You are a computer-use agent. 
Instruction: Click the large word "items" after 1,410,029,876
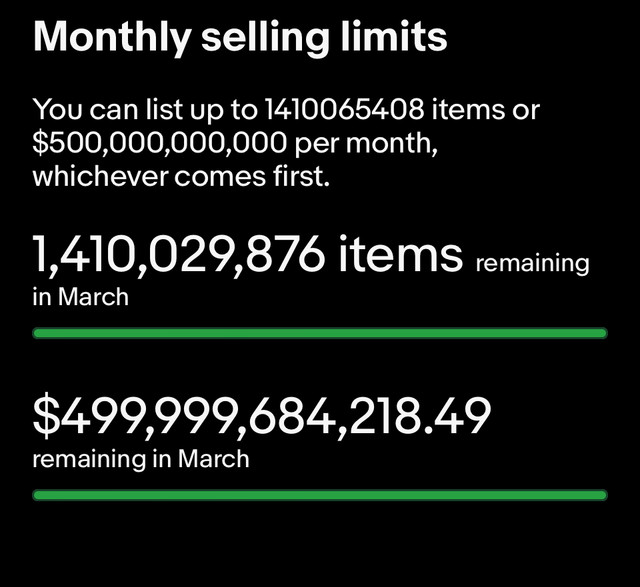400,255
